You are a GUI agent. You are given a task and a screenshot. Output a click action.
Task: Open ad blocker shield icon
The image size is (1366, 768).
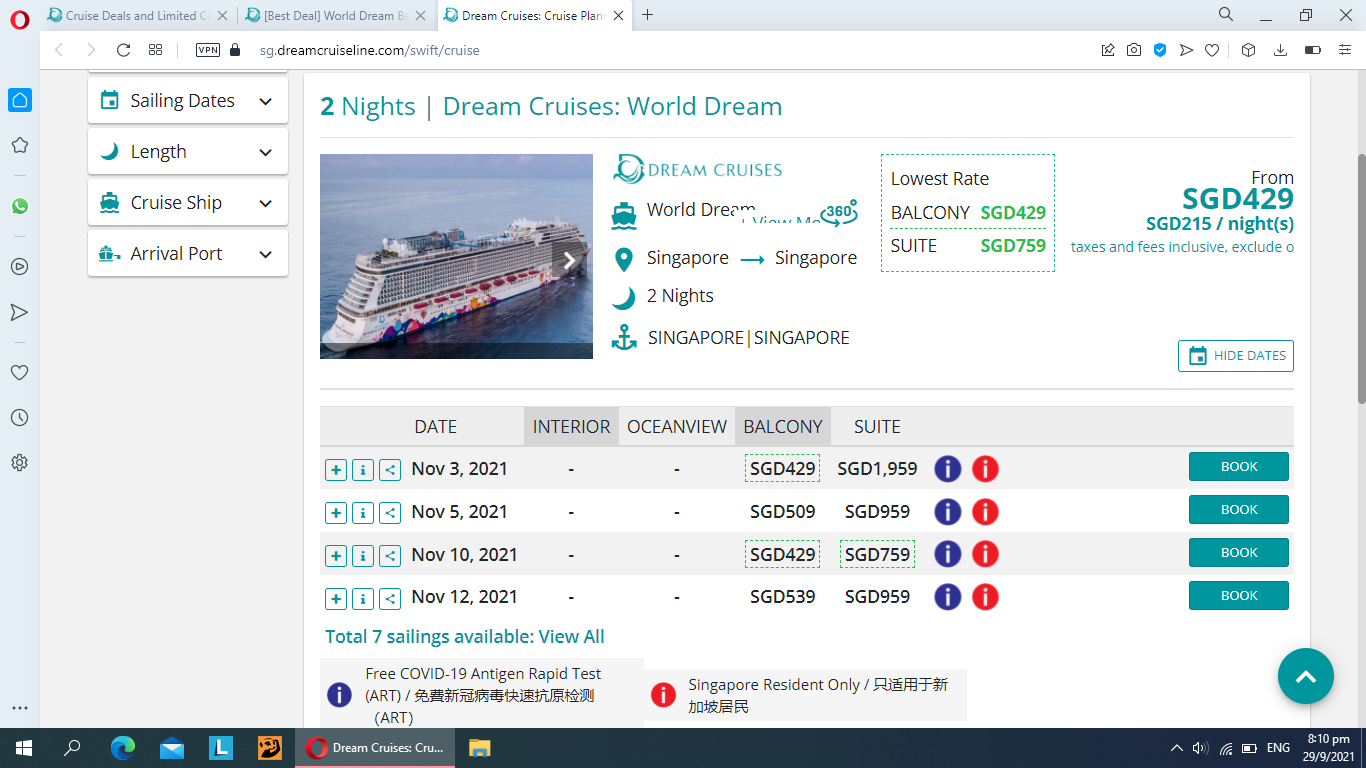[1160, 50]
